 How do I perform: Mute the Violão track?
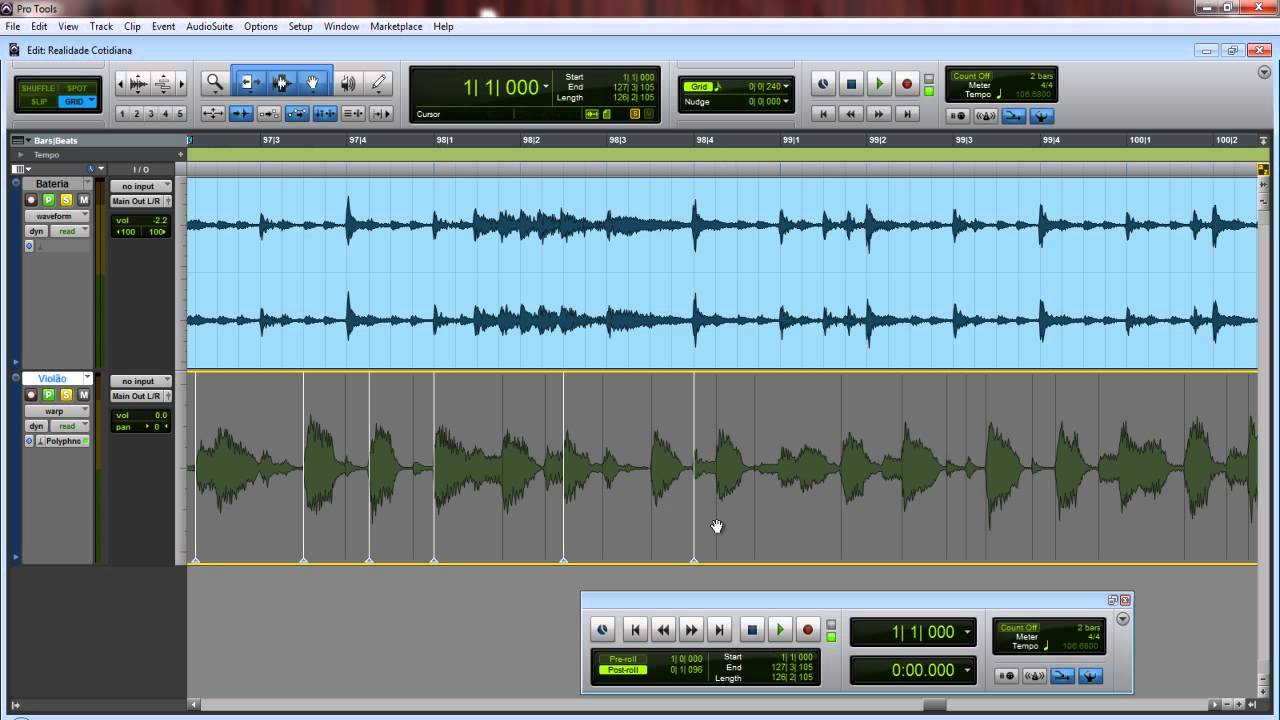[x=84, y=395]
